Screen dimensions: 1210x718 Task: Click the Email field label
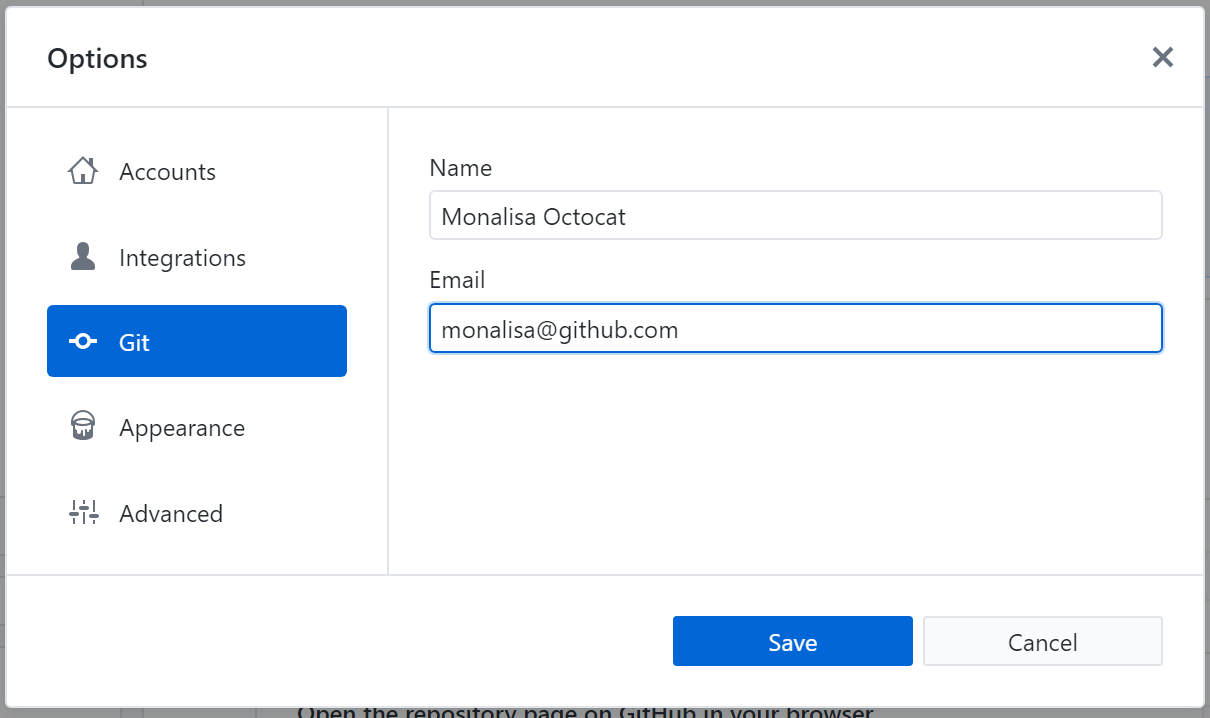point(458,280)
